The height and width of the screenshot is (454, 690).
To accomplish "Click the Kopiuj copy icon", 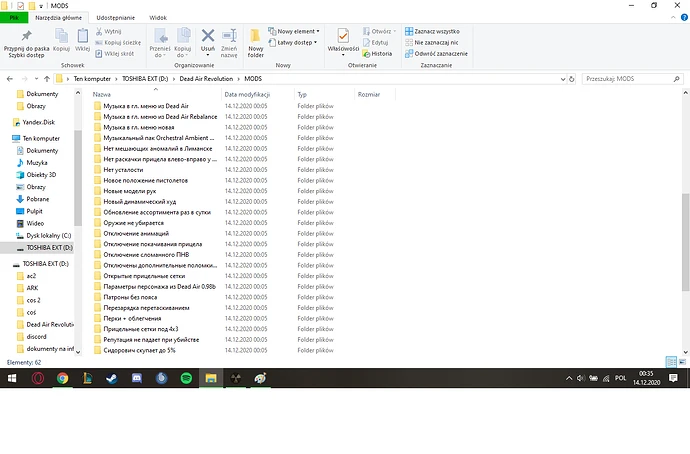I will pos(61,40).
